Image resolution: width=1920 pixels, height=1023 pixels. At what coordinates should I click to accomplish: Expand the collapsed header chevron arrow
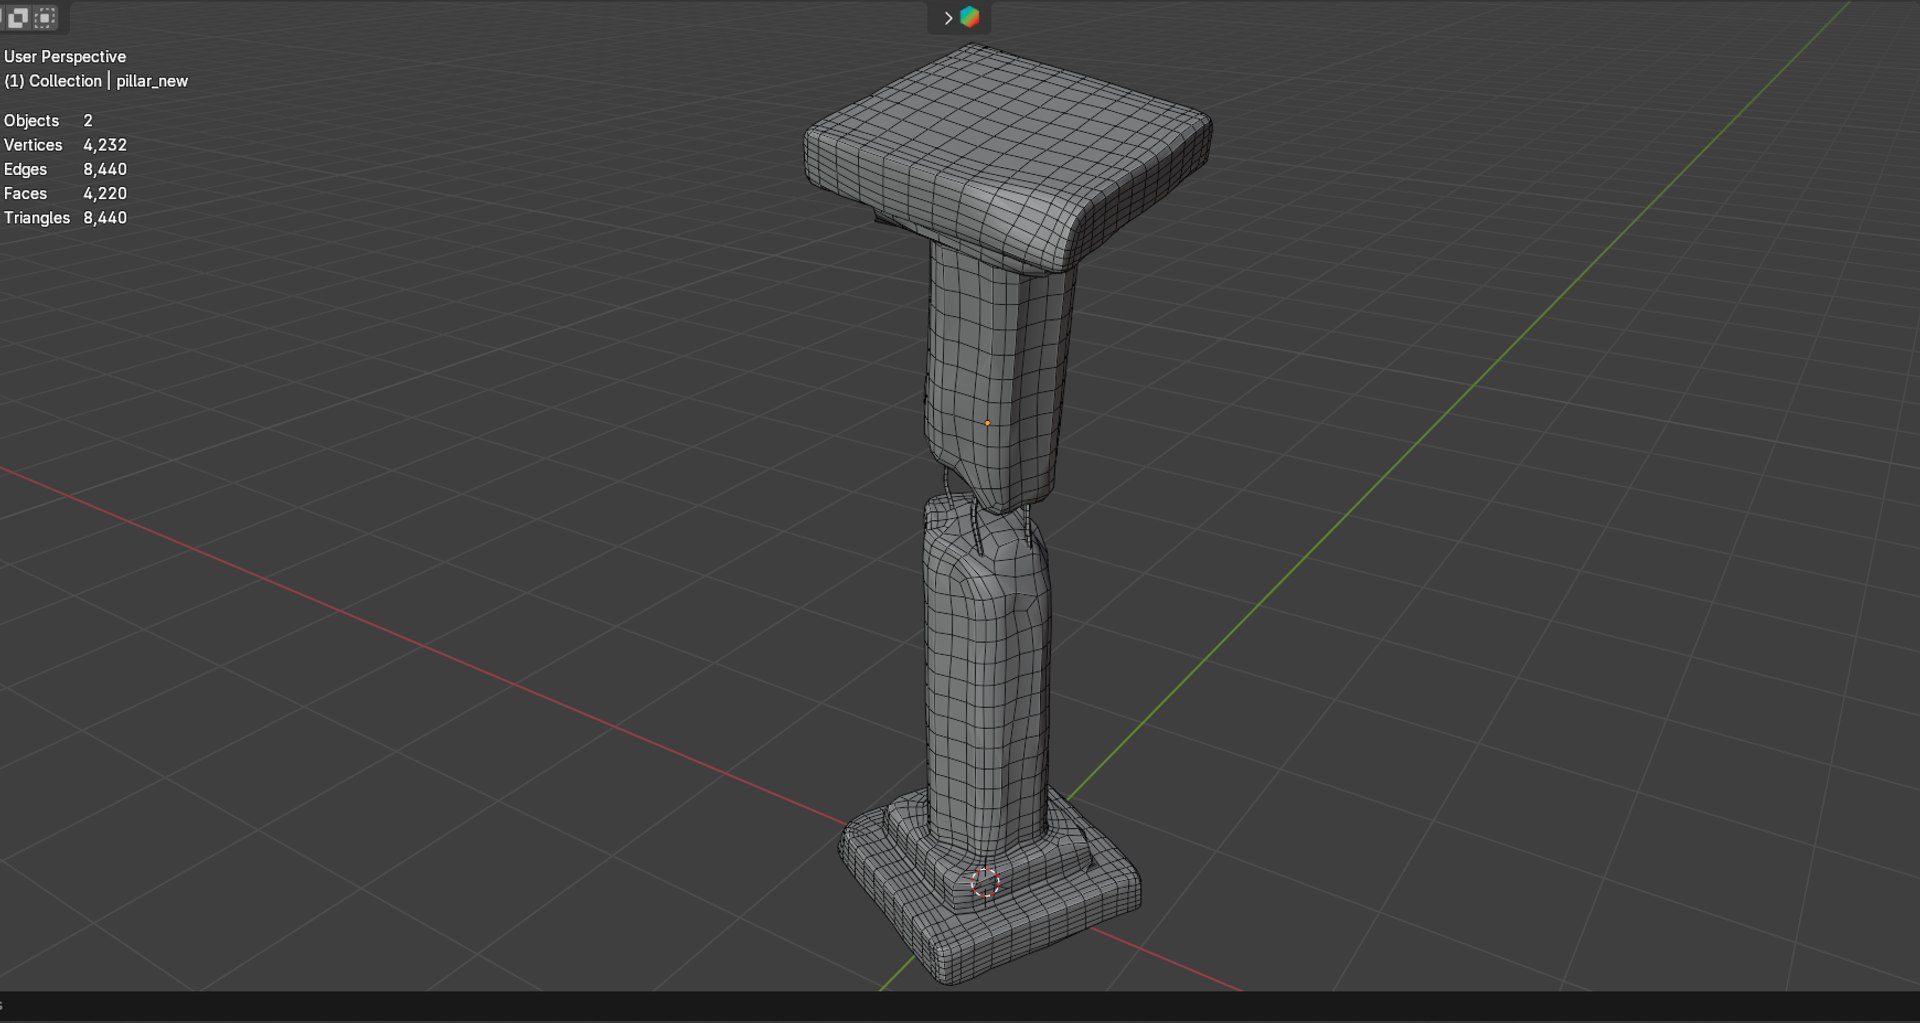947,18
